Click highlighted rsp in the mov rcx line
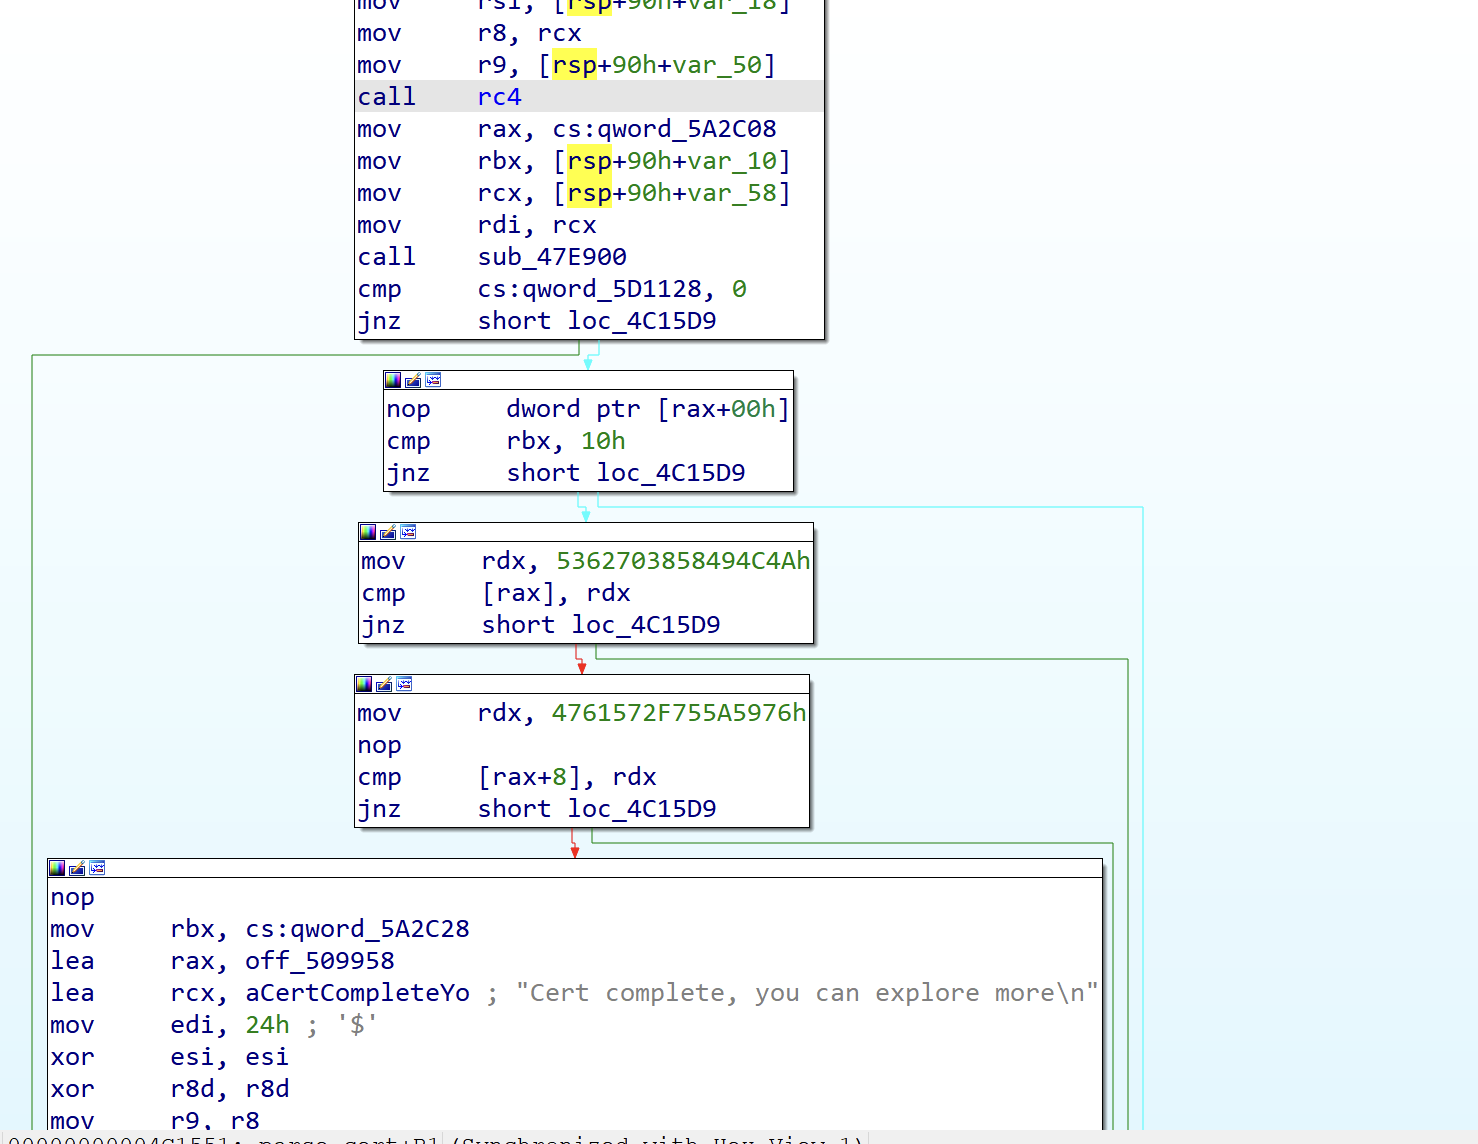The width and height of the screenshot is (1478, 1144). pos(589,193)
